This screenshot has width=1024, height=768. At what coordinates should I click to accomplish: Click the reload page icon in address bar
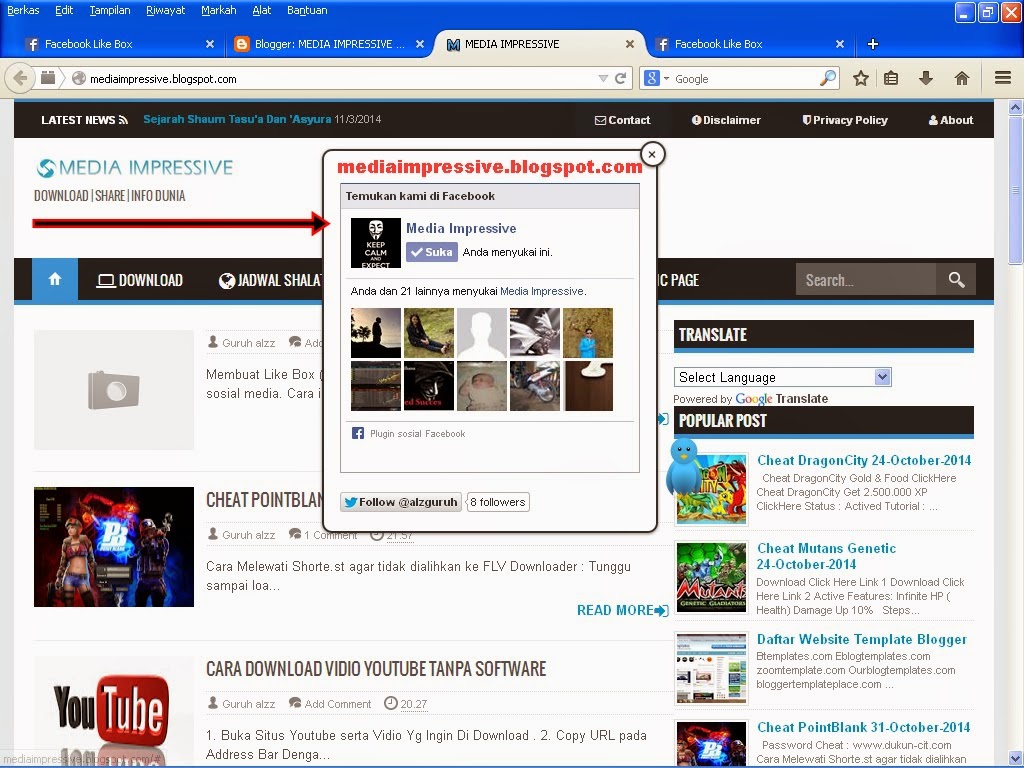pyautogui.click(x=620, y=78)
